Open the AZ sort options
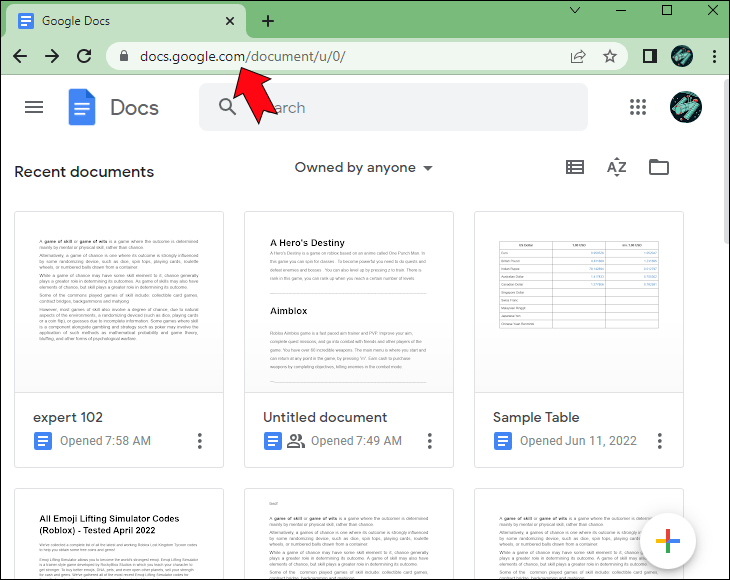Viewport: 730px width, 580px height. 616,167
